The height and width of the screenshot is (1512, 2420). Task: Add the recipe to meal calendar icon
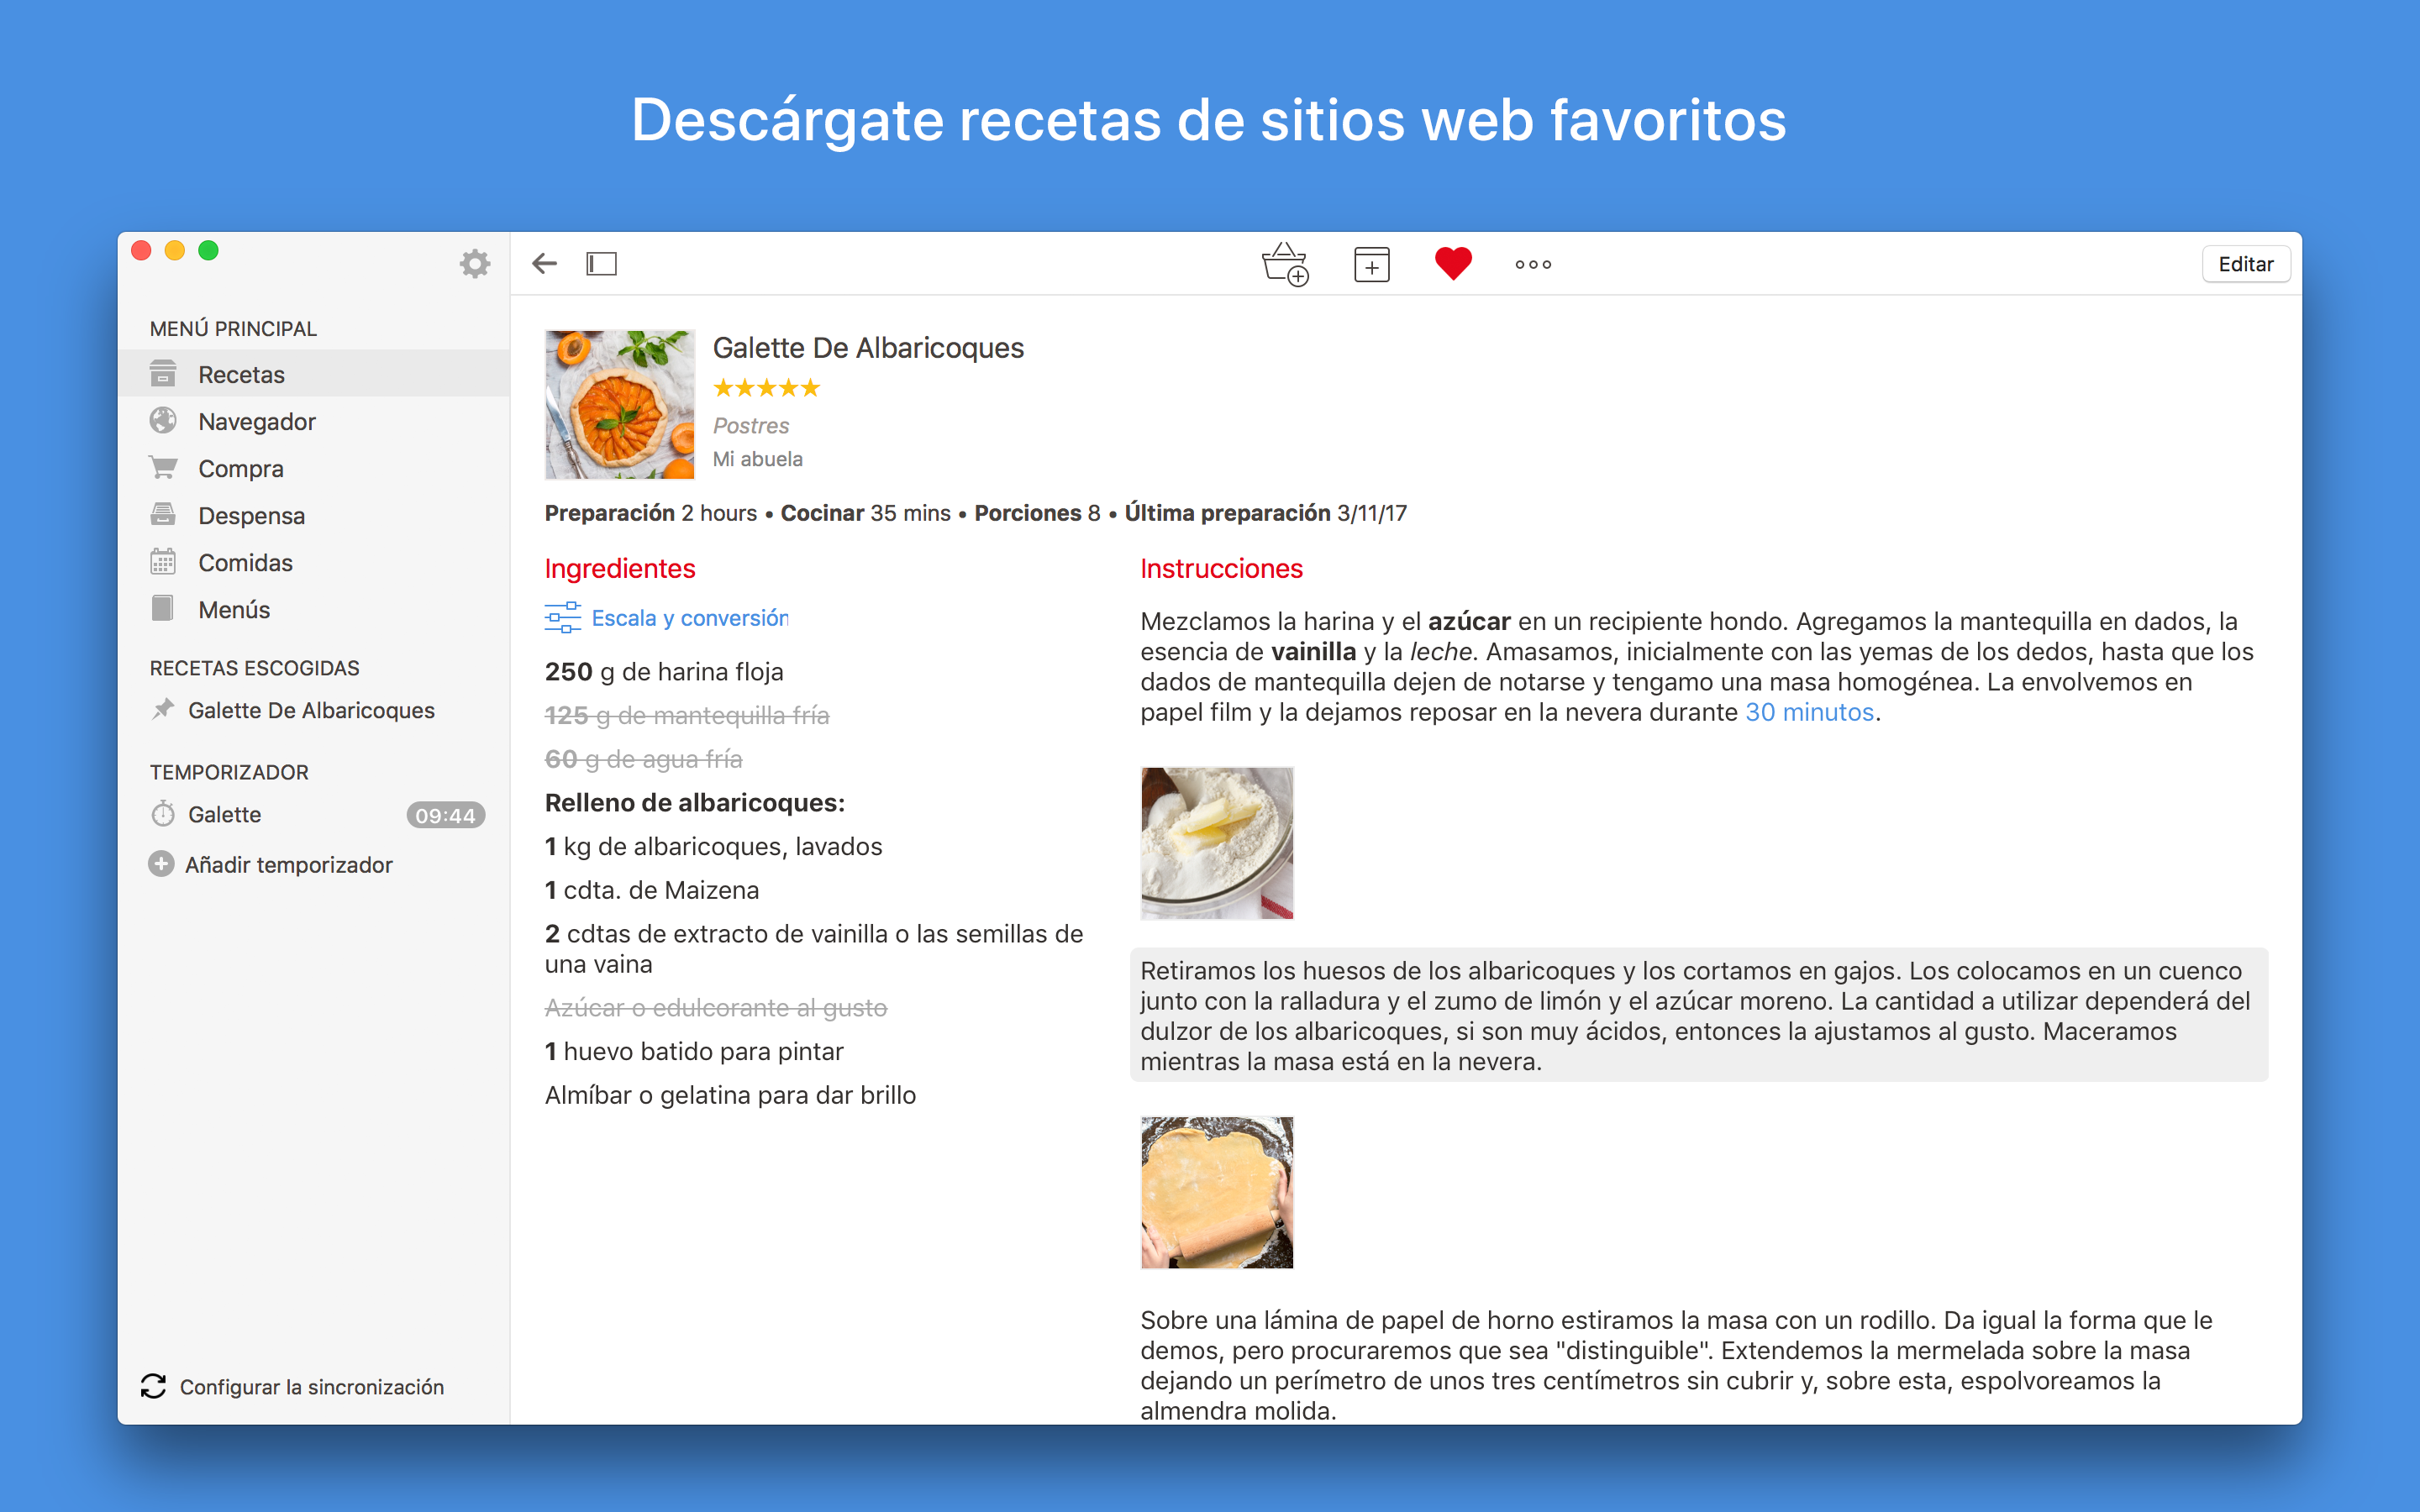click(x=1372, y=264)
